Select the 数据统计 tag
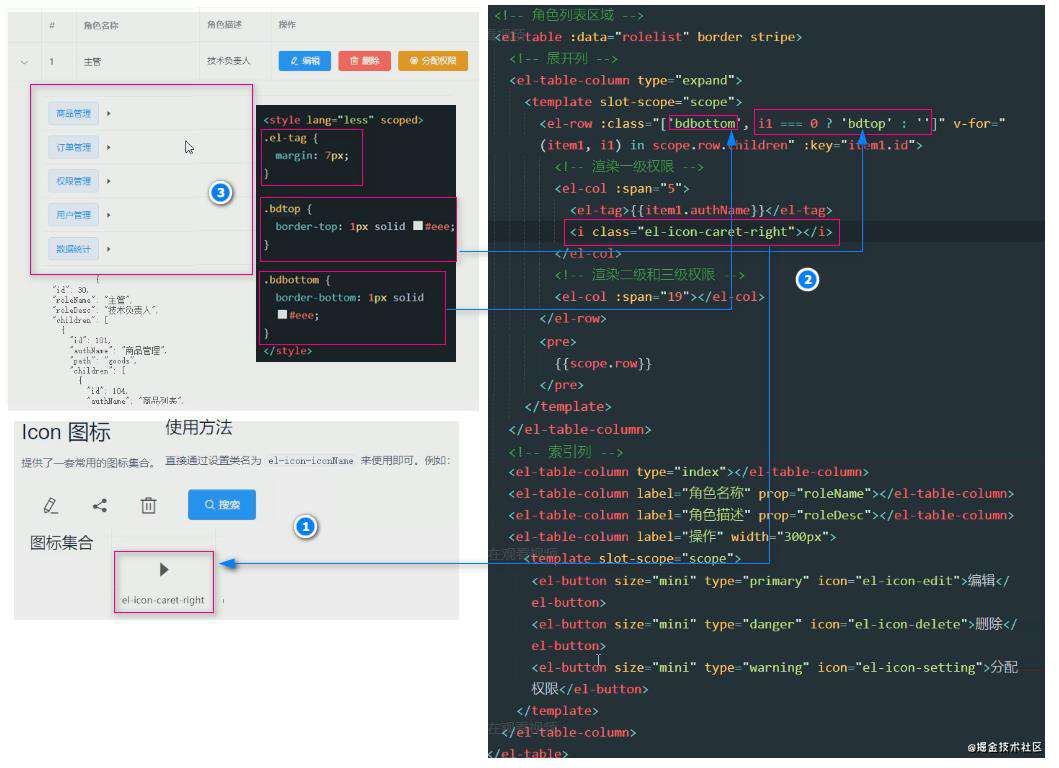Screen dimensions: 1059x768 coord(74,249)
